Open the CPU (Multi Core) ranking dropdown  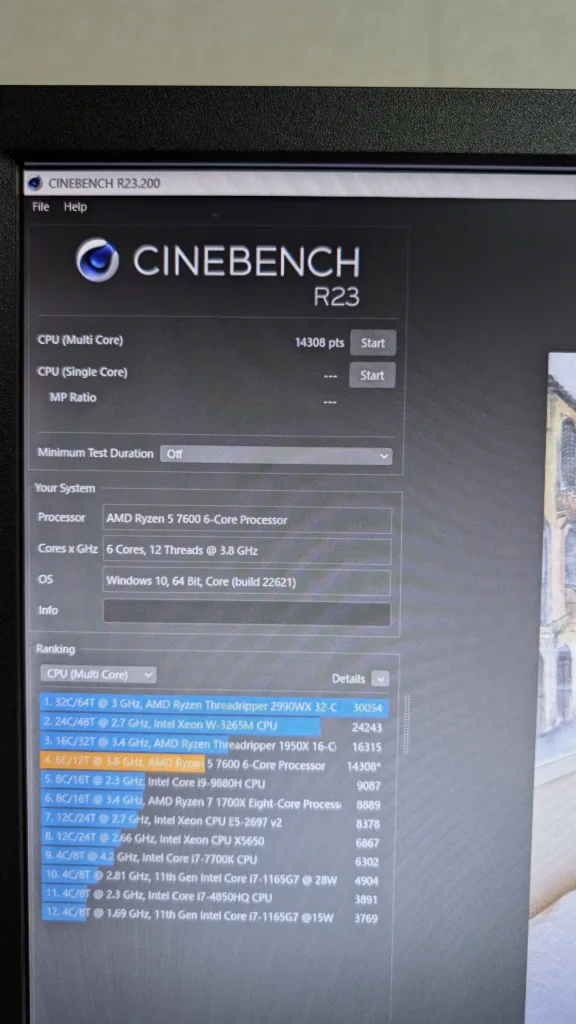coord(99,675)
